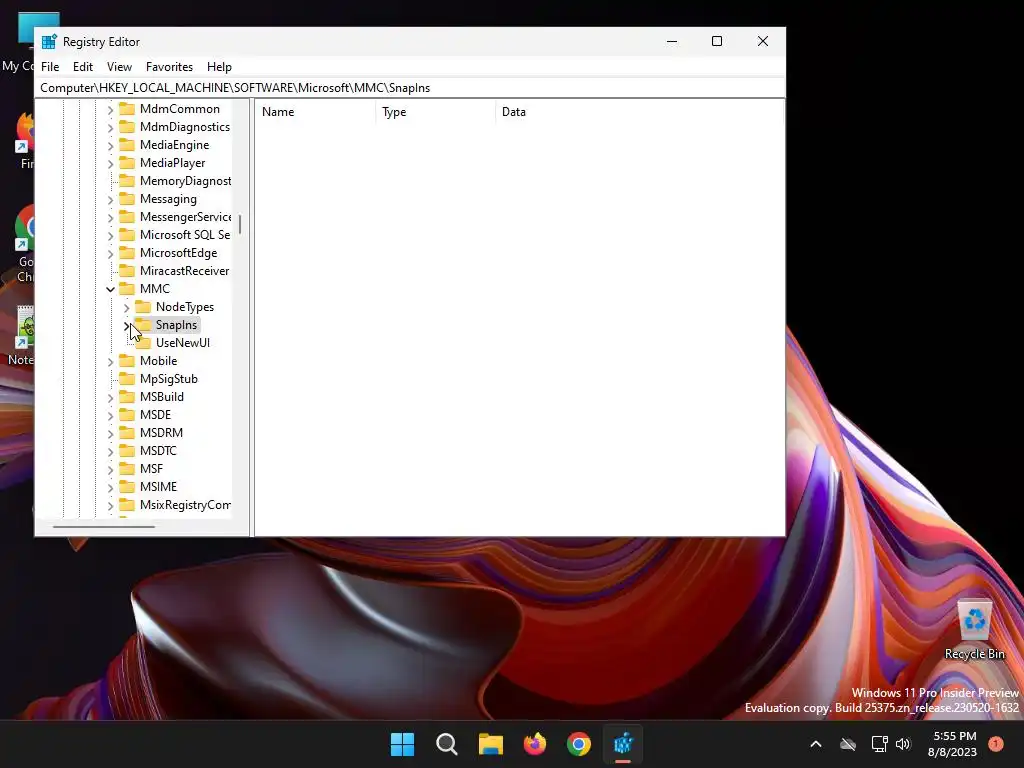Click the MsixRegistryCom folder icon
This screenshot has height=768, width=1024.
127,504
